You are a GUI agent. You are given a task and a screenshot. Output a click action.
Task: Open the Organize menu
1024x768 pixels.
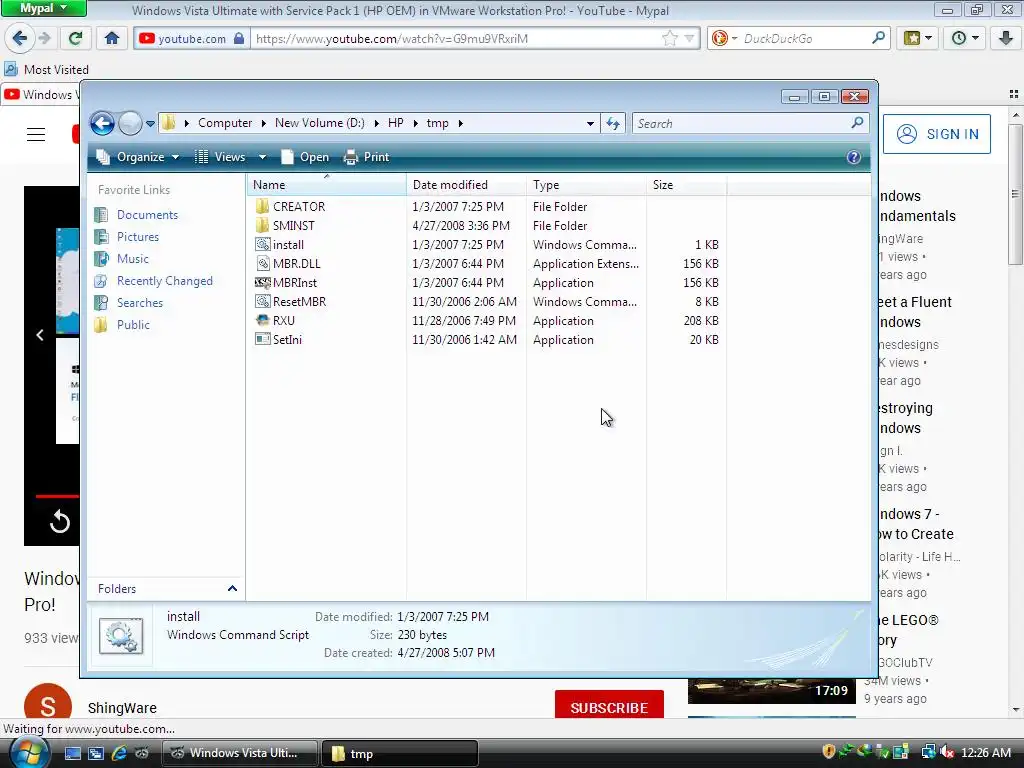pos(137,157)
